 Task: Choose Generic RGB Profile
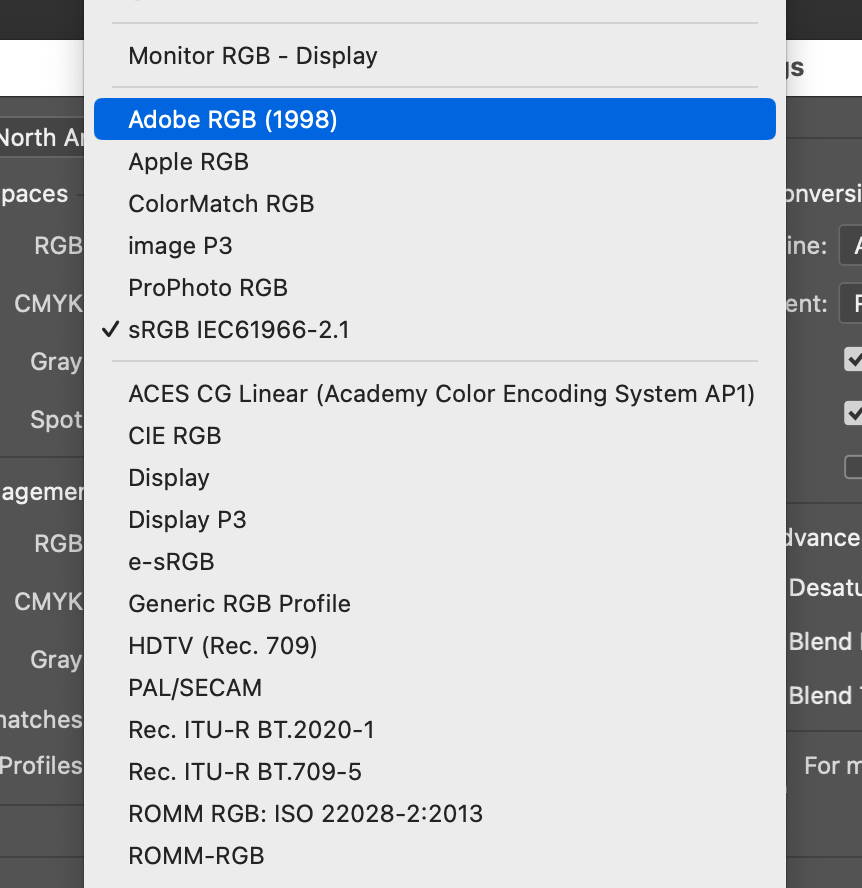click(239, 604)
